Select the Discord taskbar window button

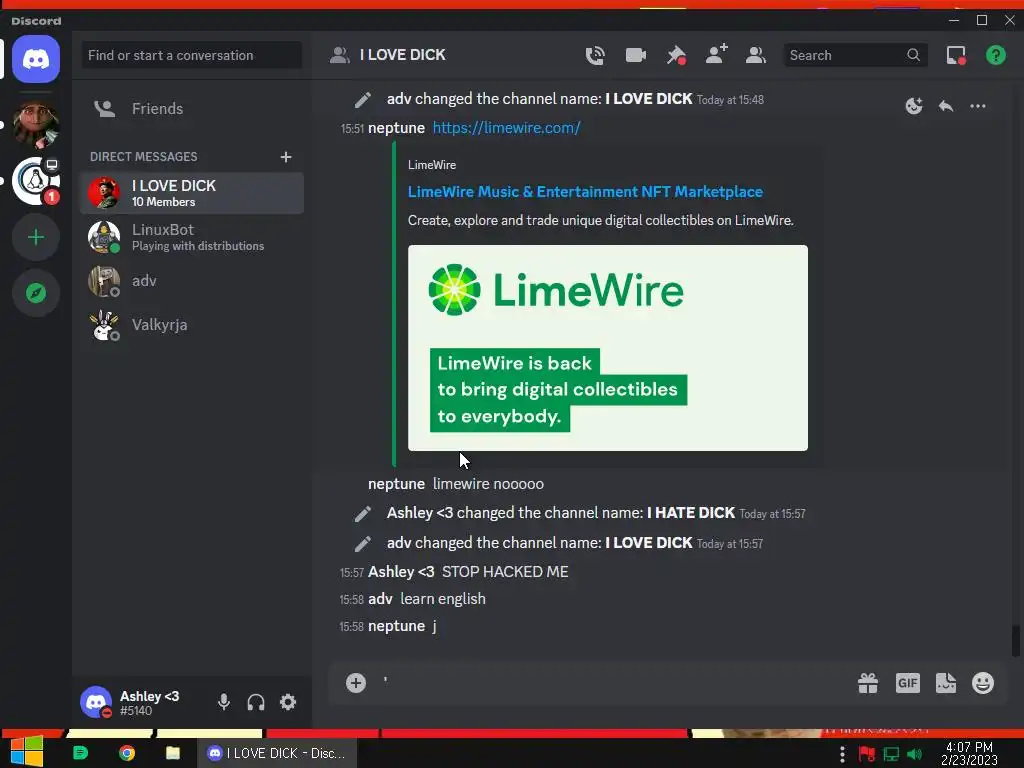tap(277, 753)
